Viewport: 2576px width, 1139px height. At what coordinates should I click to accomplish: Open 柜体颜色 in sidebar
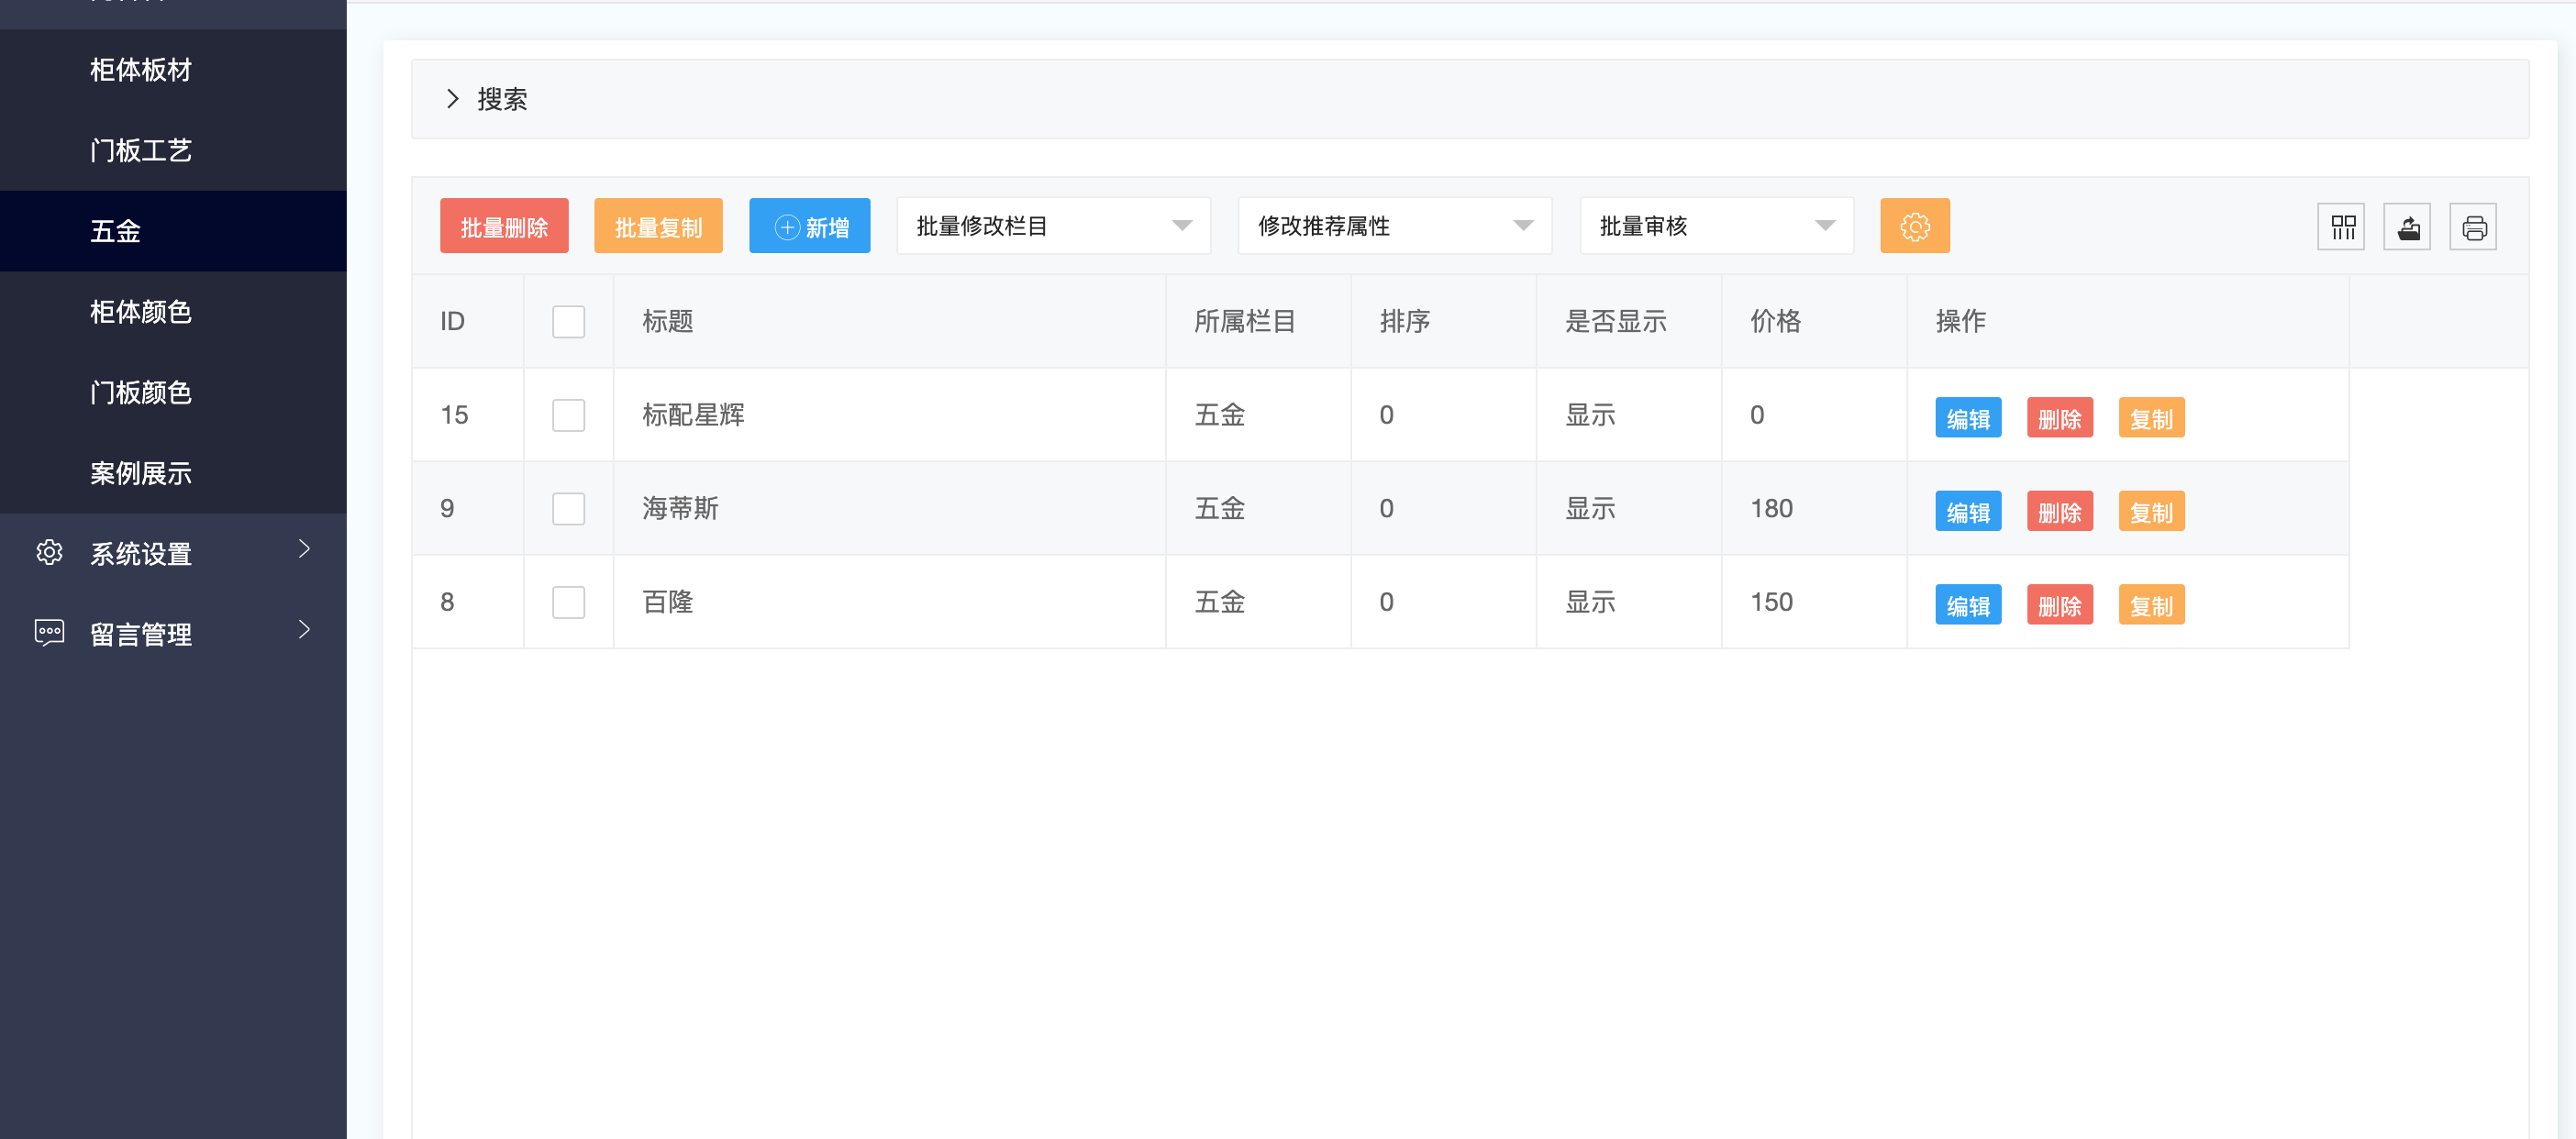(x=173, y=312)
